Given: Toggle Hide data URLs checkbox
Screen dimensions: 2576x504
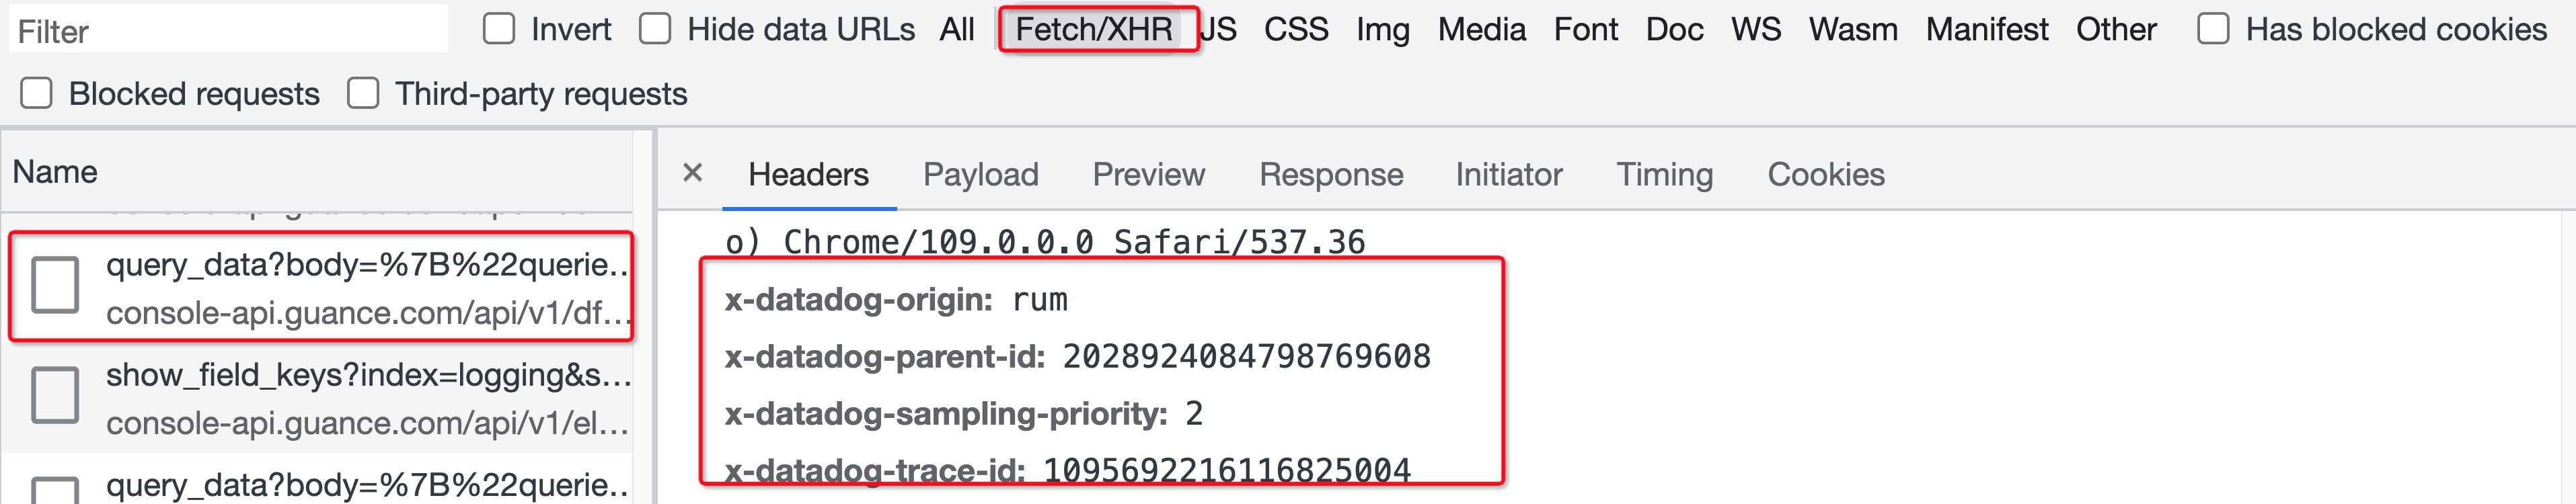Looking at the screenshot, I should pyautogui.click(x=655, y=29).
